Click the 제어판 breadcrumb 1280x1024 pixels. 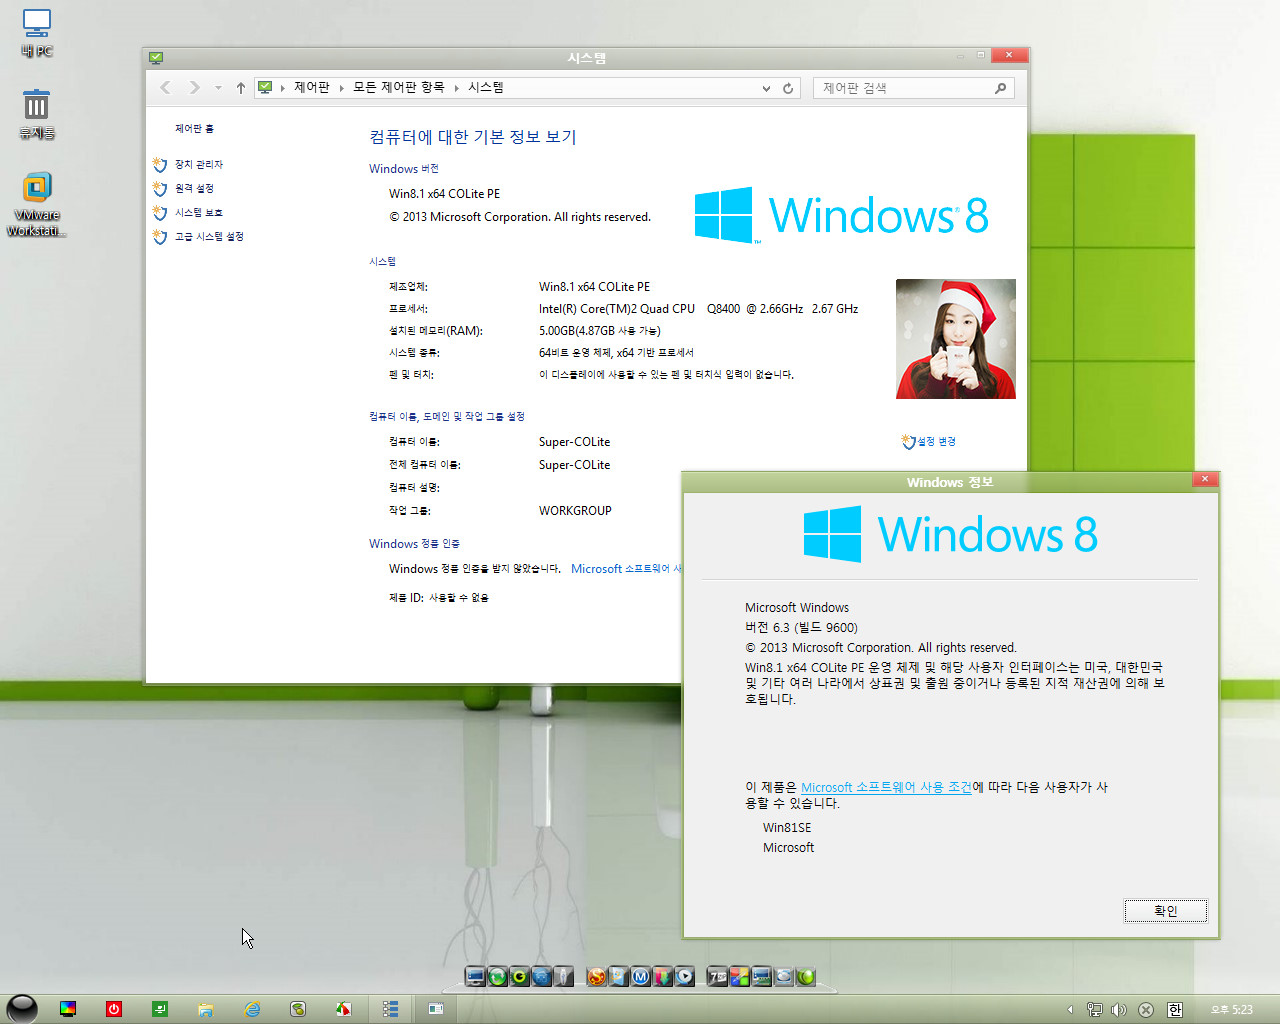tap(311, 88)
